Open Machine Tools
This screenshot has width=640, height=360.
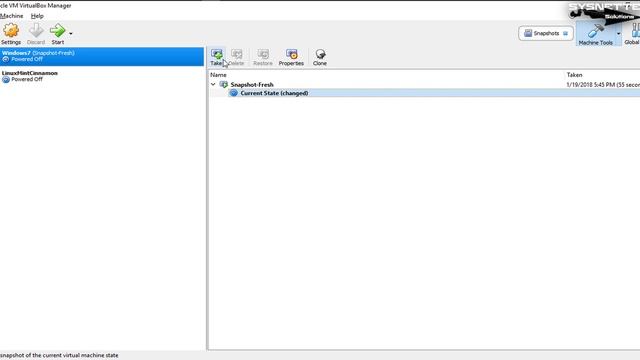point(596,34)
